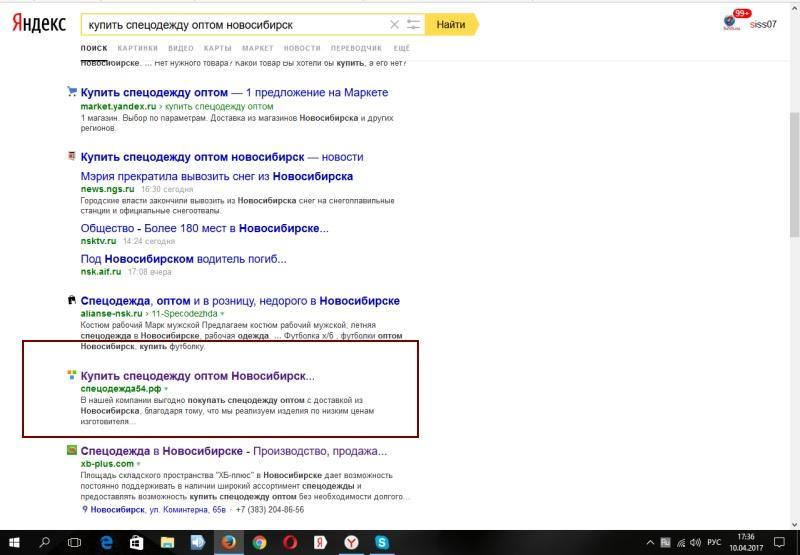Open Google Chrome from the taskbar
800x555 pixels.
coord(260,542)
